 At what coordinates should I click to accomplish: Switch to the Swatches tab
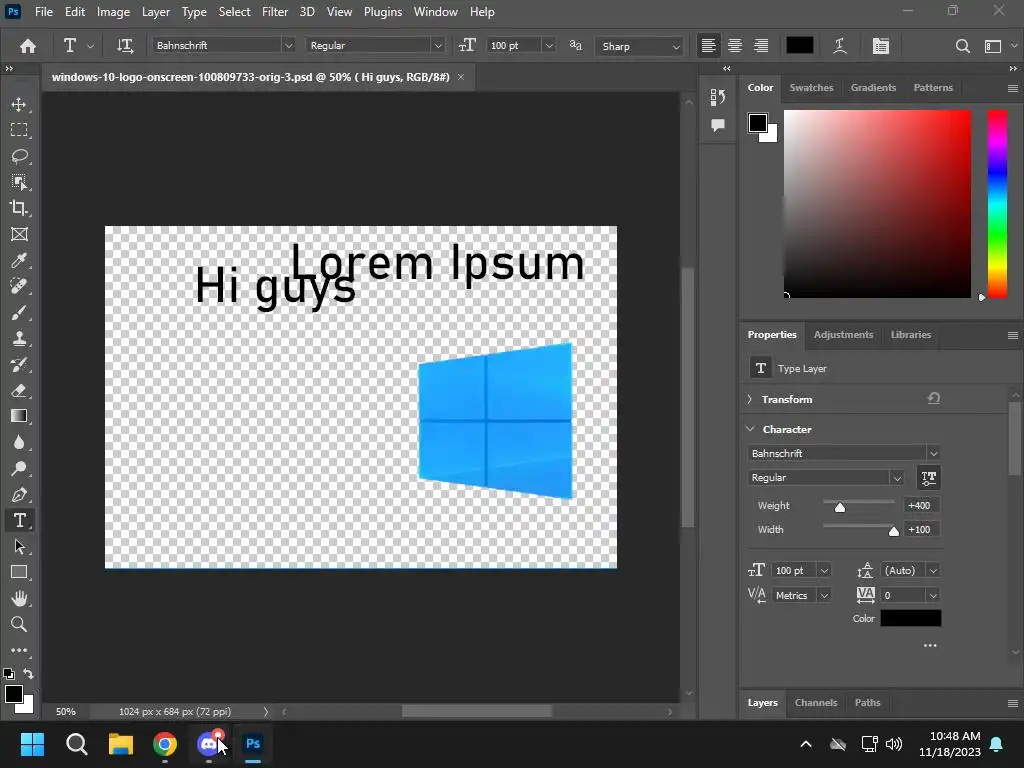coord(811,88)
